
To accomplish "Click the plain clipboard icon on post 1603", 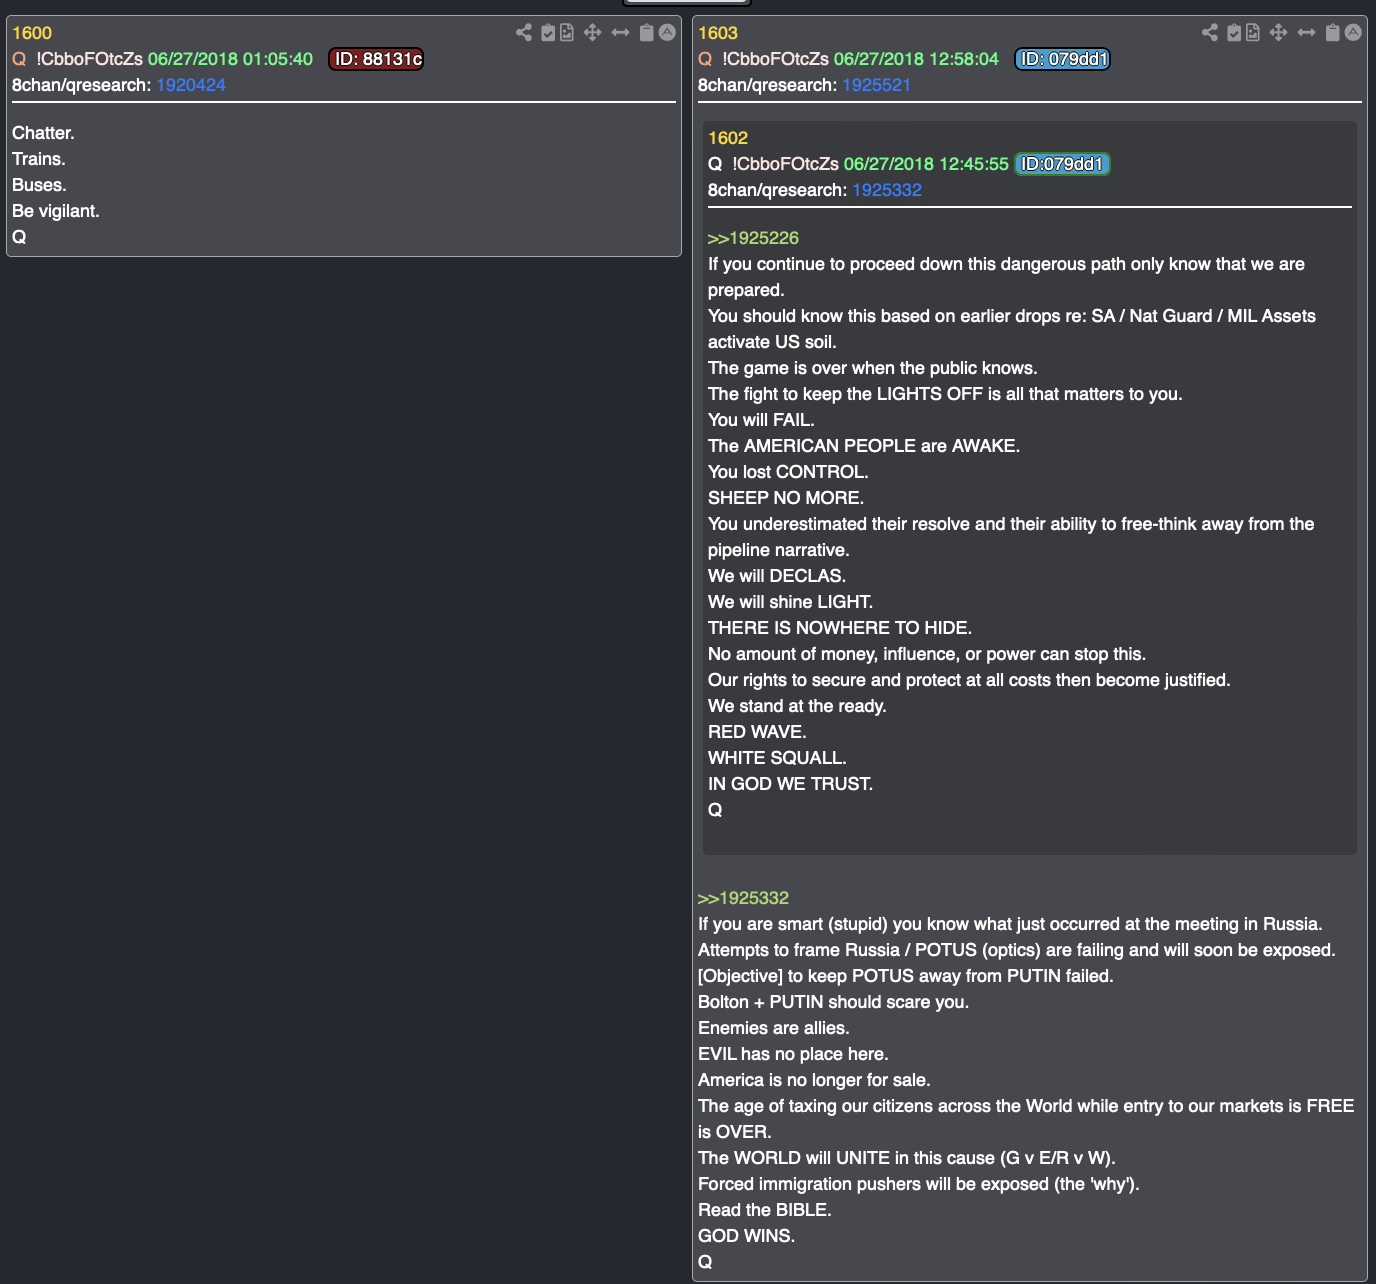I will tap(1333, 33).
